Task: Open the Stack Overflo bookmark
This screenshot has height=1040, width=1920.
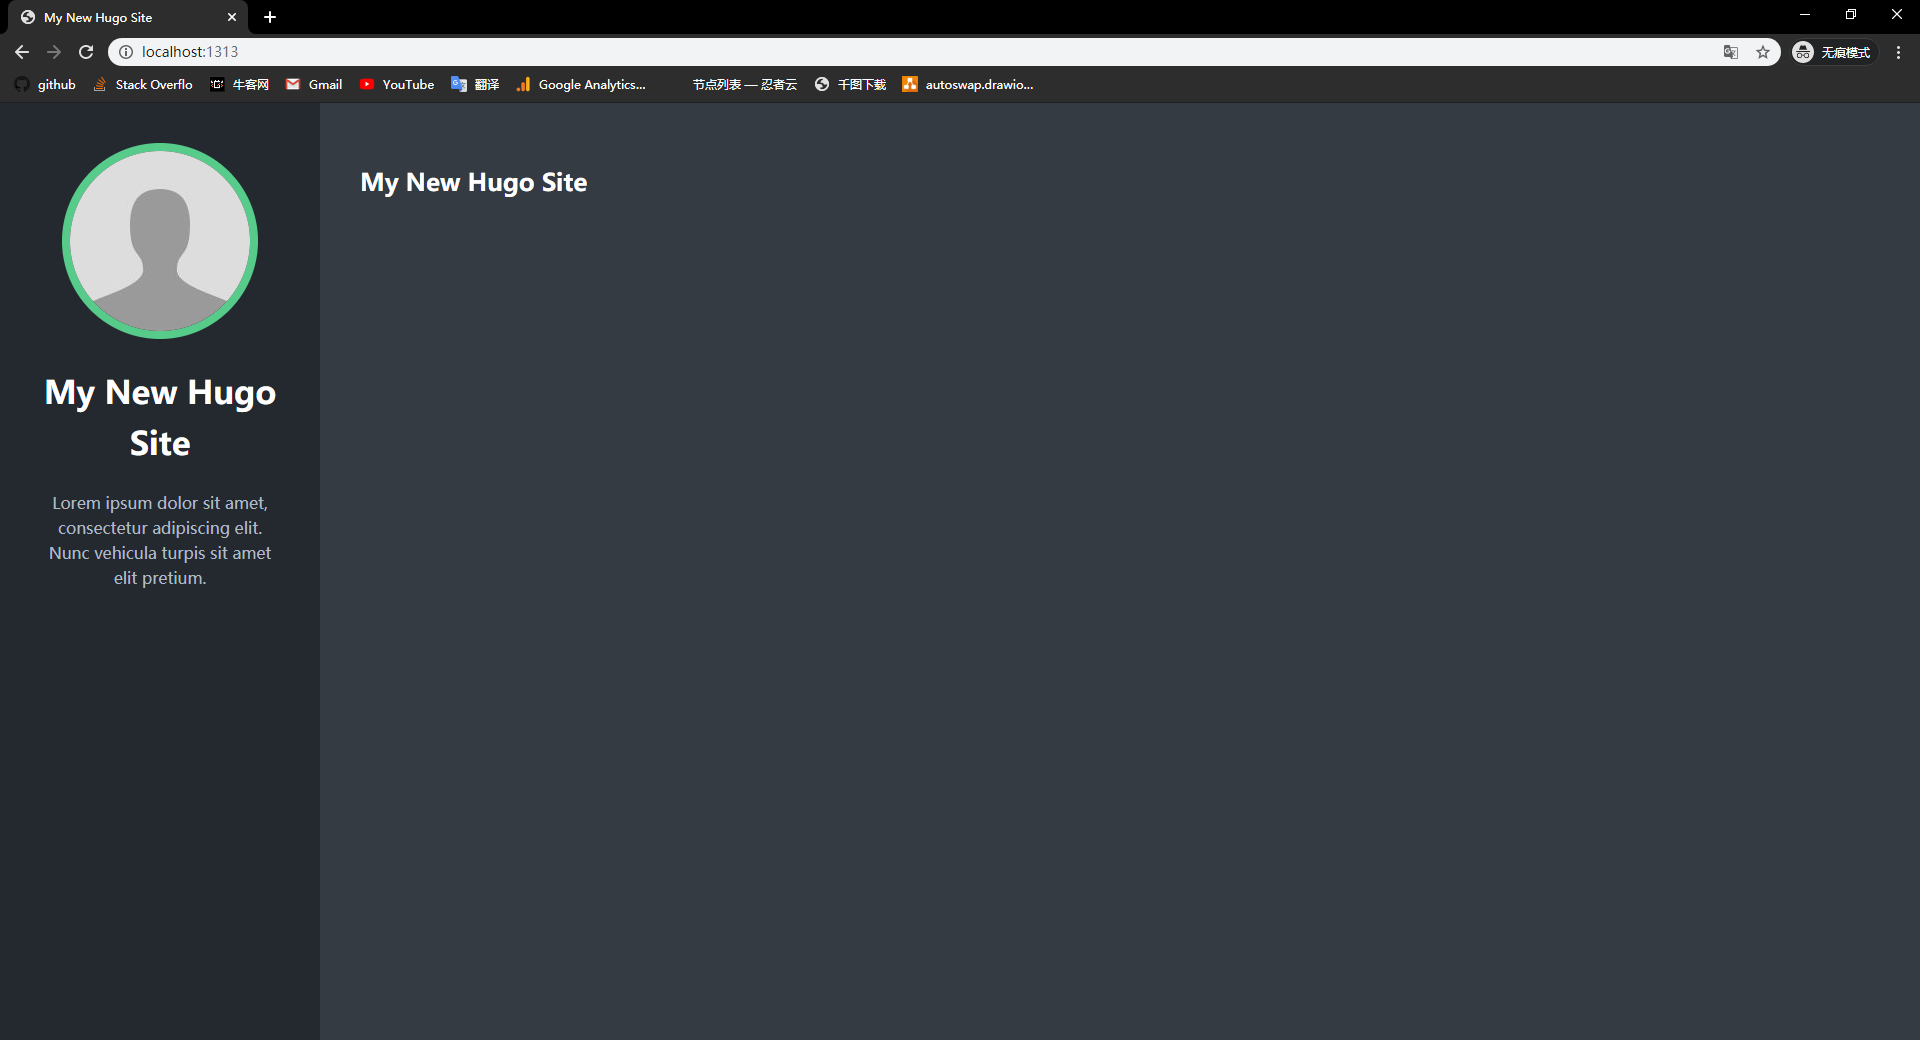Action: 143,85
